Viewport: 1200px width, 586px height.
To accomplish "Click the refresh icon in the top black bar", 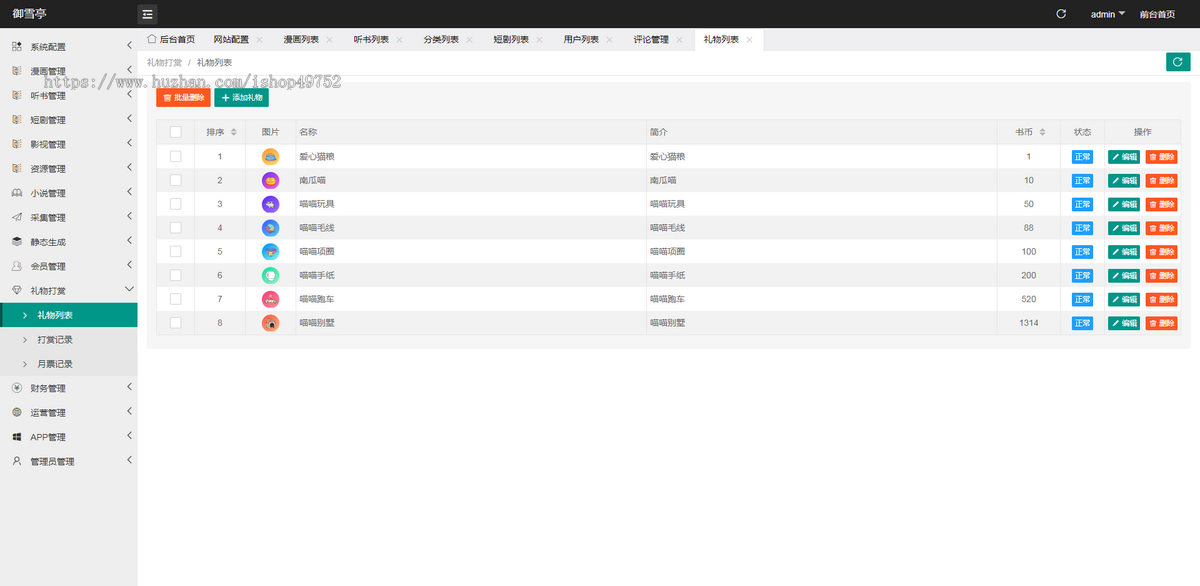I will (x=1061, y=14).
